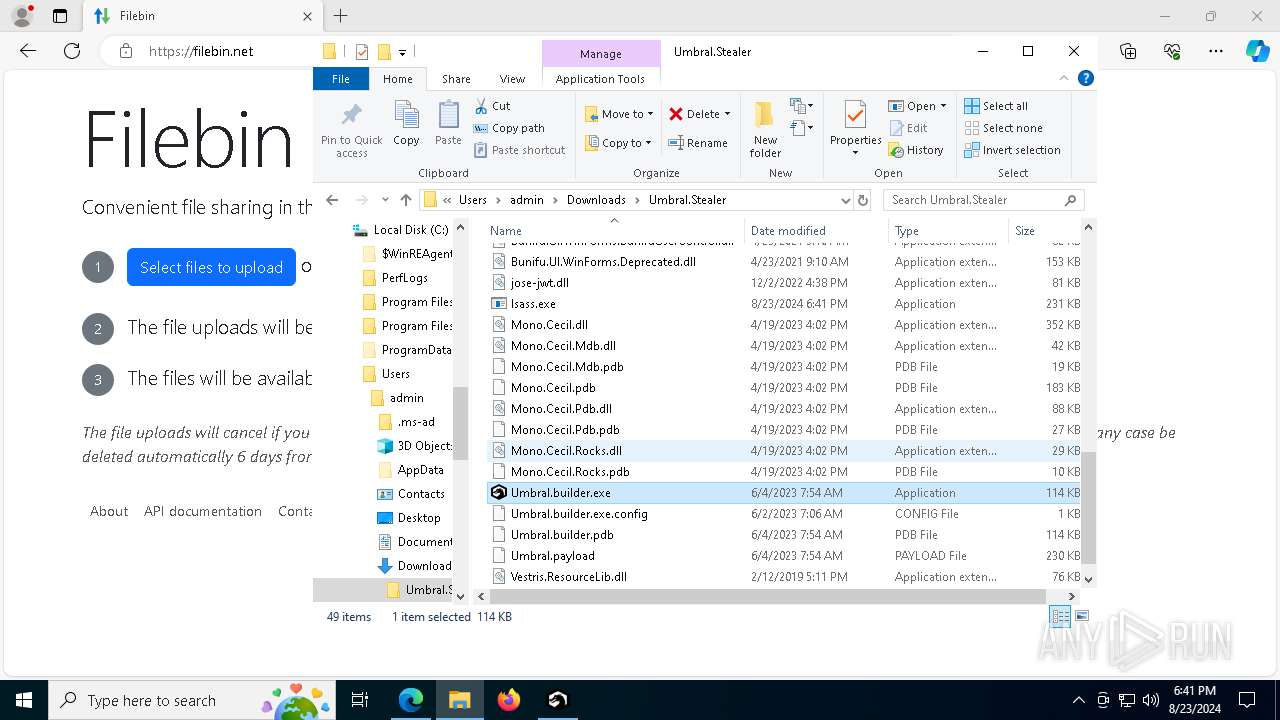Image resolution: width=1280 pixels, height=720 pixels.
Task: Click Select all in ribbon
Action: pyautogui.click(x=996, y=106)
